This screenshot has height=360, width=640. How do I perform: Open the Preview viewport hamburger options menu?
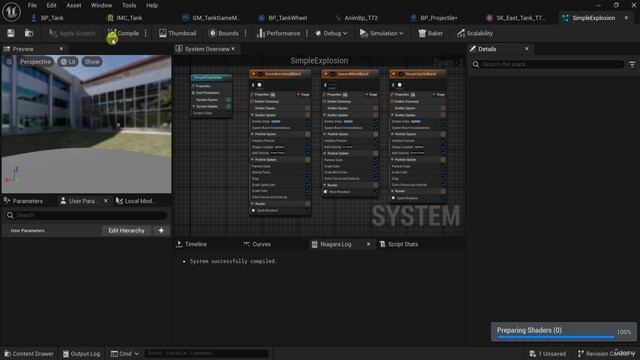(9, 62)
